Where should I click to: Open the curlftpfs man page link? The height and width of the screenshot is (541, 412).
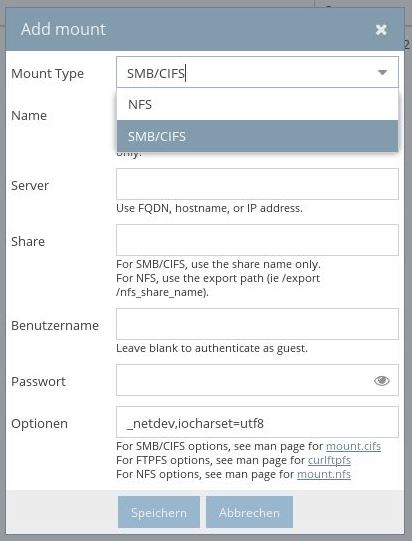329,460
